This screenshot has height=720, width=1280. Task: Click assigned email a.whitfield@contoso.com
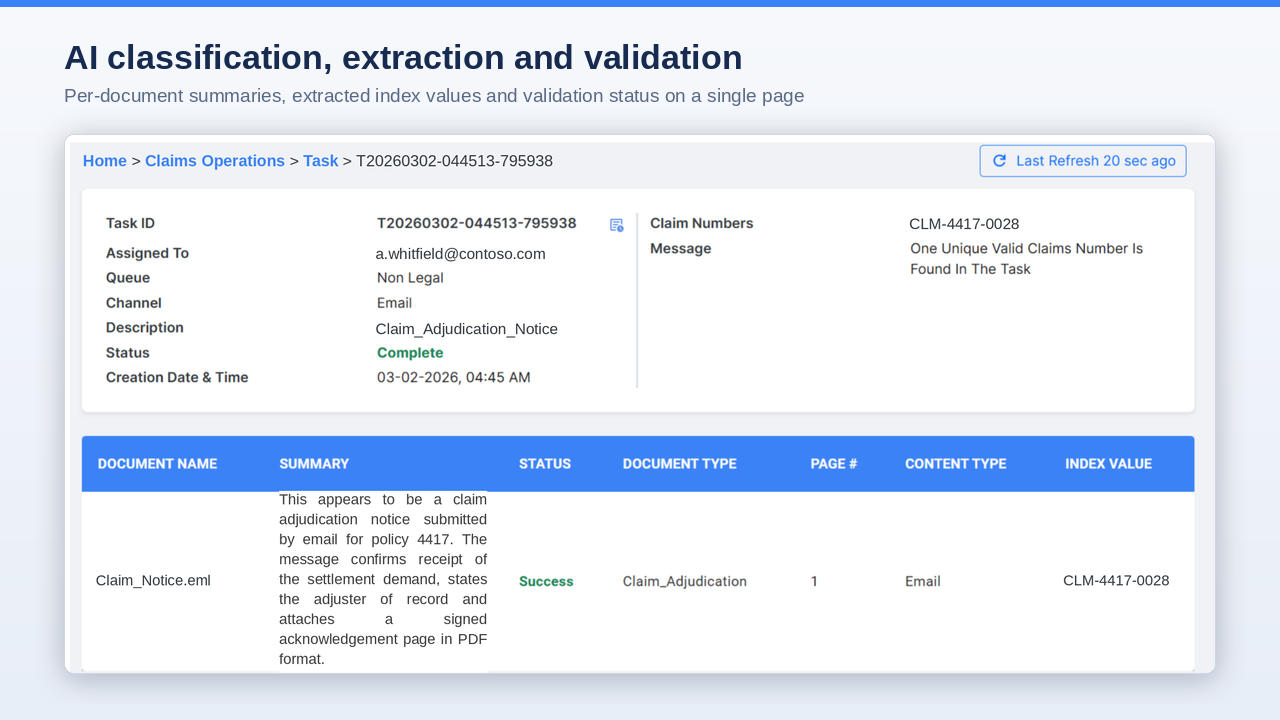pos(461,254)
